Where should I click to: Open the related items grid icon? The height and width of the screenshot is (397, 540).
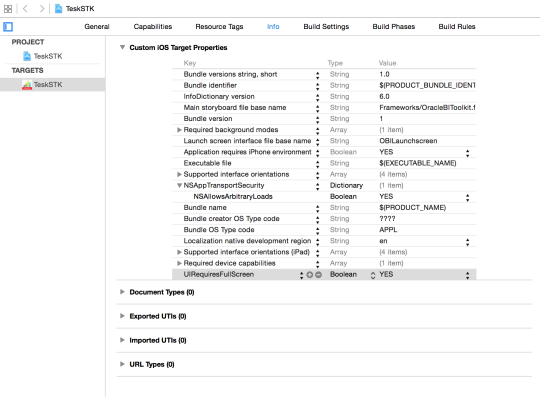pyautogui.click(x=8, y=9)
